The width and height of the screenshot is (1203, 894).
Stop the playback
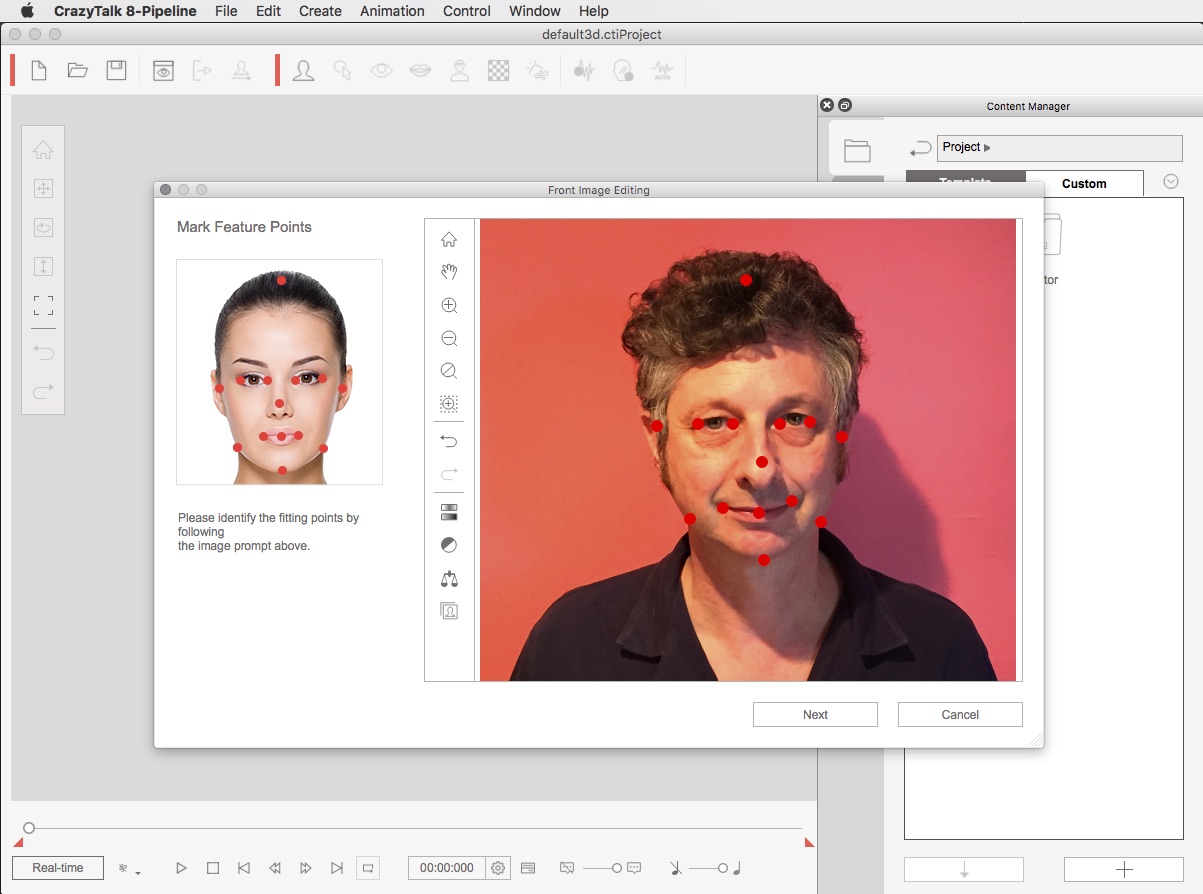(213, 868)
